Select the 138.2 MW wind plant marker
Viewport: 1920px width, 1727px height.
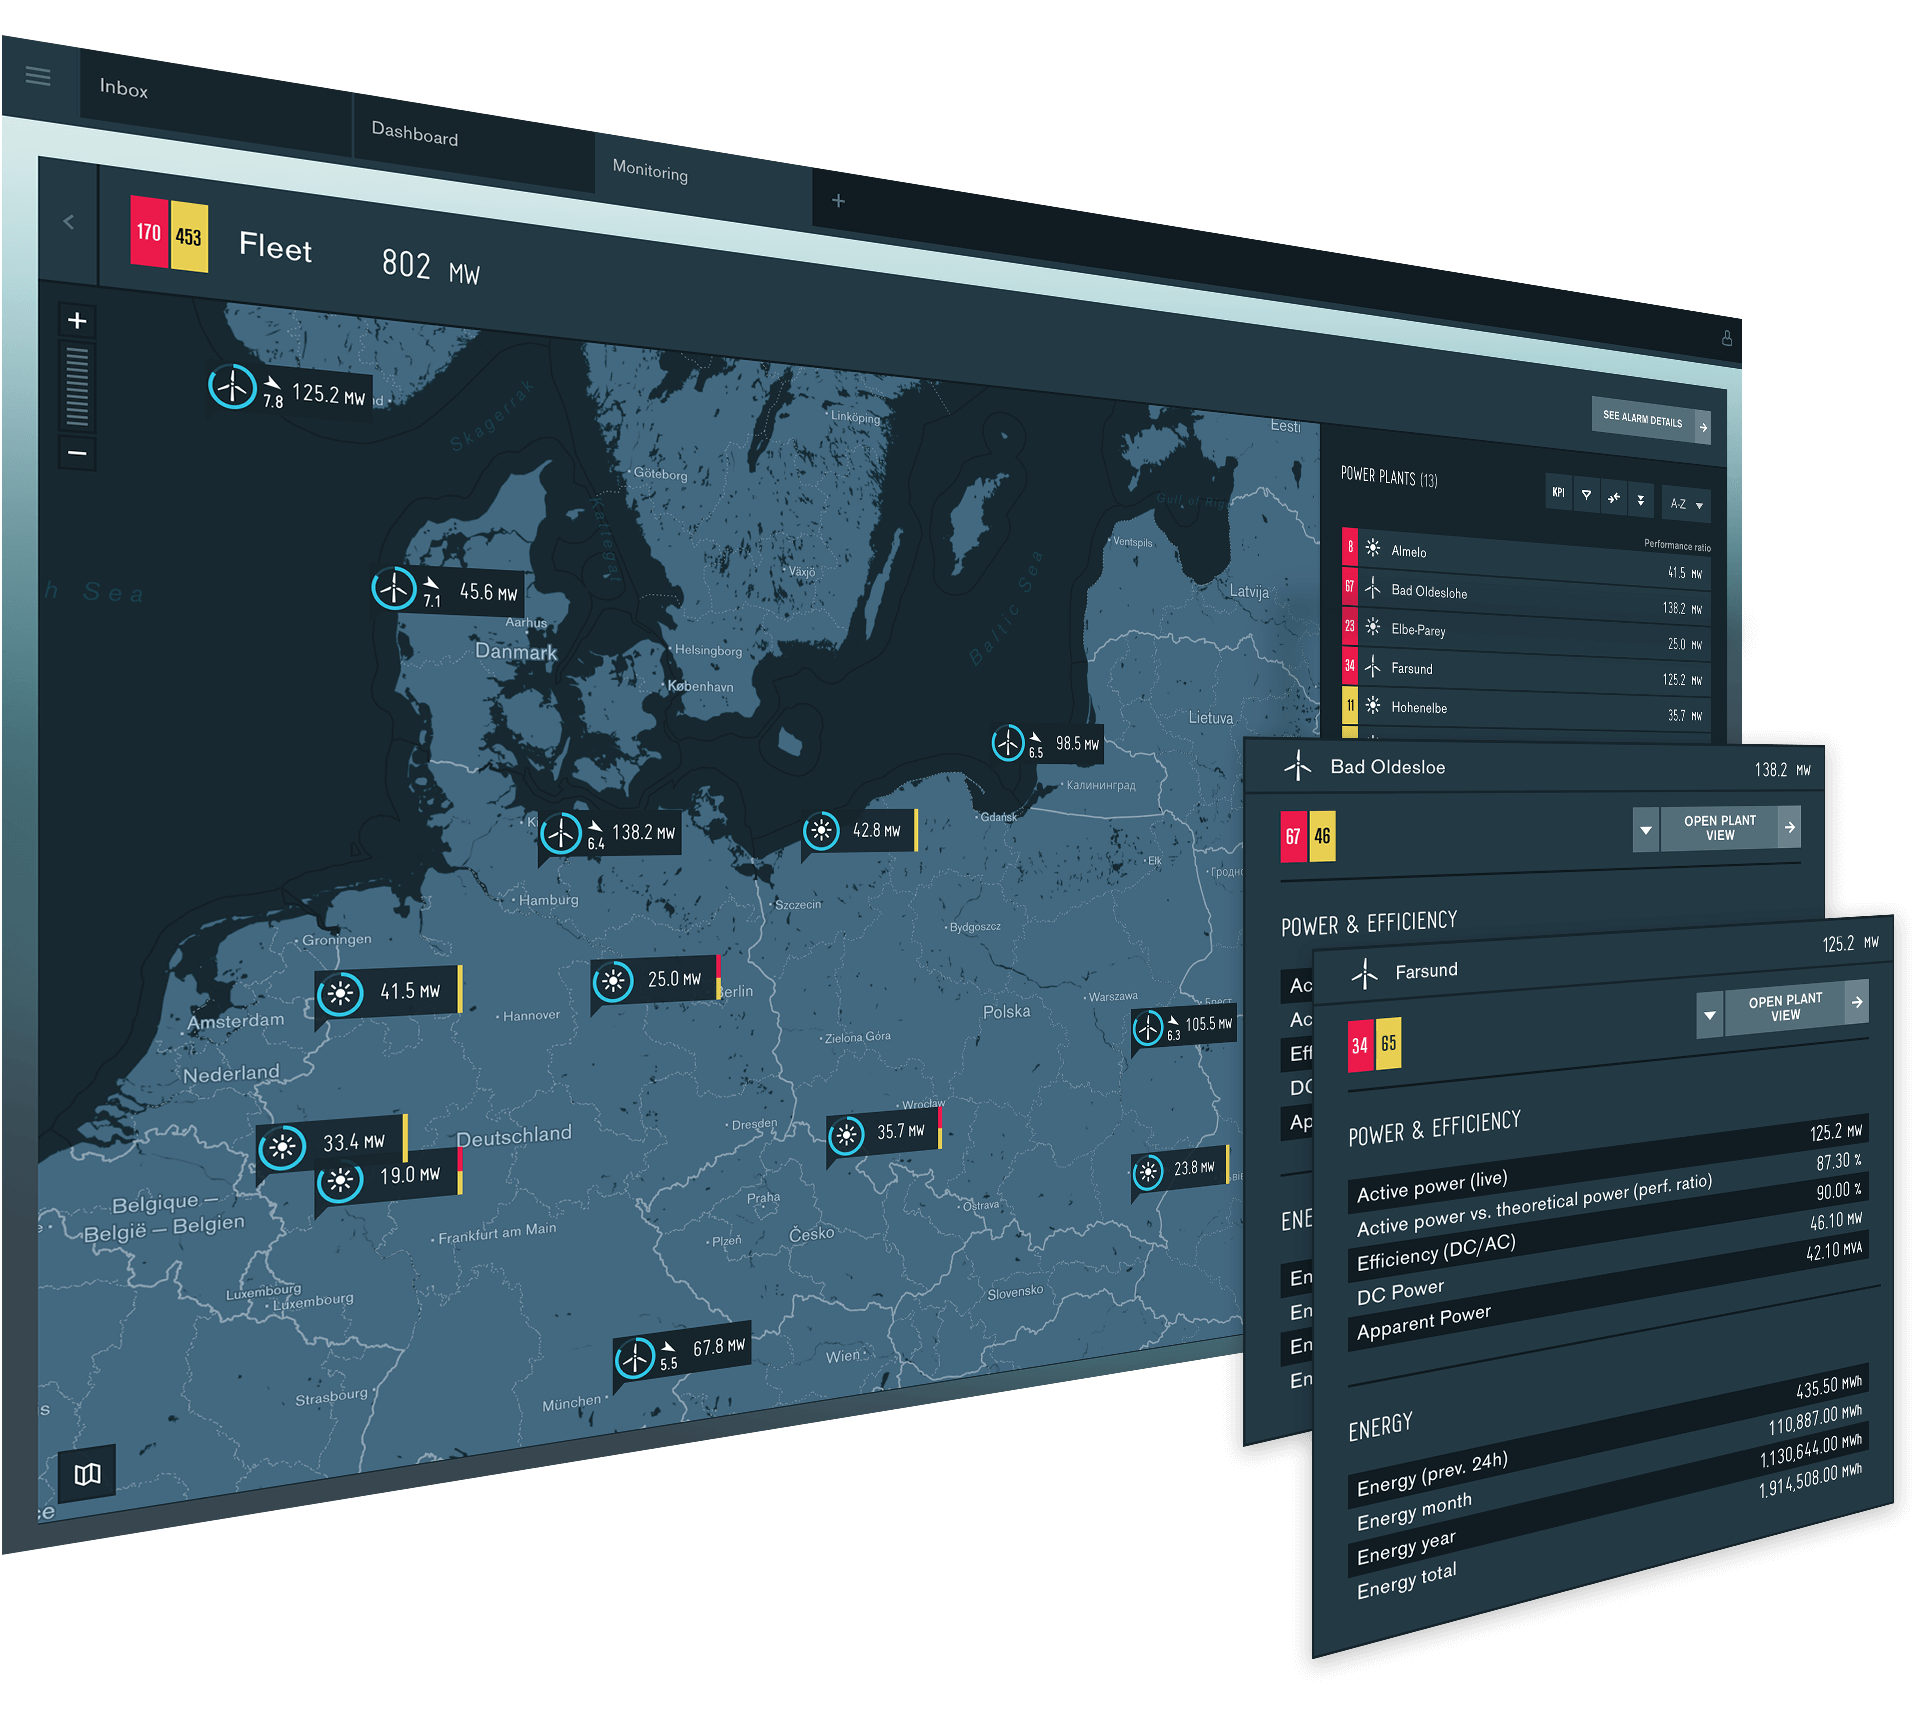point(610,832)
